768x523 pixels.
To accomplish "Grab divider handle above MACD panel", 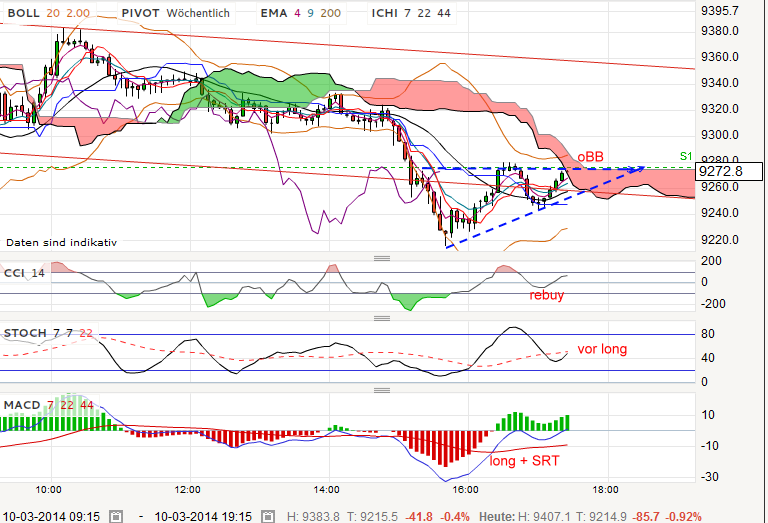I will (382, 390).
